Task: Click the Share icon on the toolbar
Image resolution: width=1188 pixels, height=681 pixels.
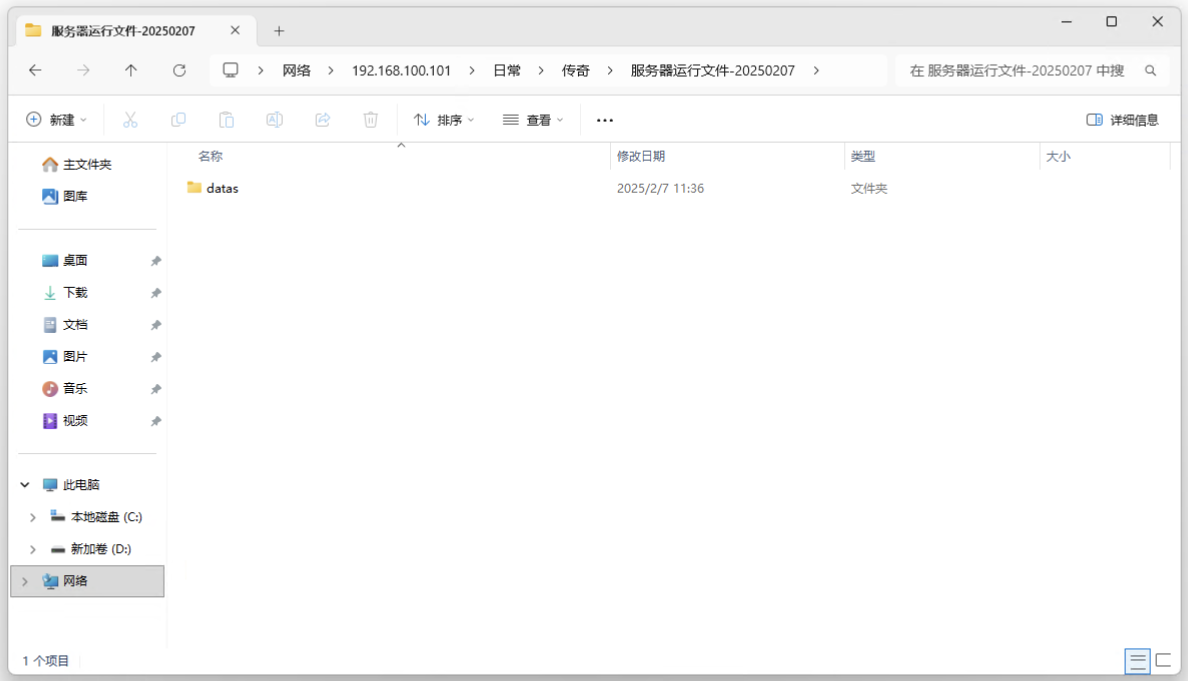Action: (322, 119)
